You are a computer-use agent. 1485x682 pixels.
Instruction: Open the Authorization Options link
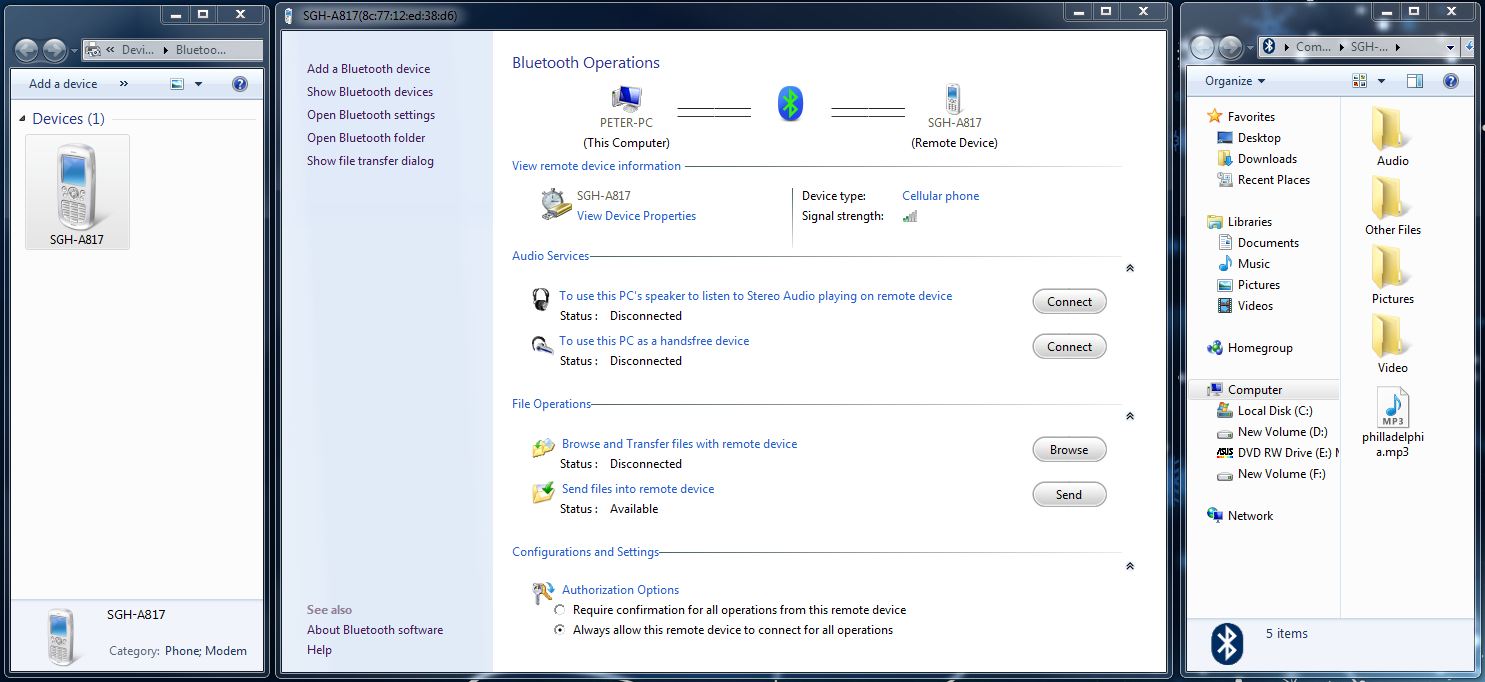click(x=620, y=590)
